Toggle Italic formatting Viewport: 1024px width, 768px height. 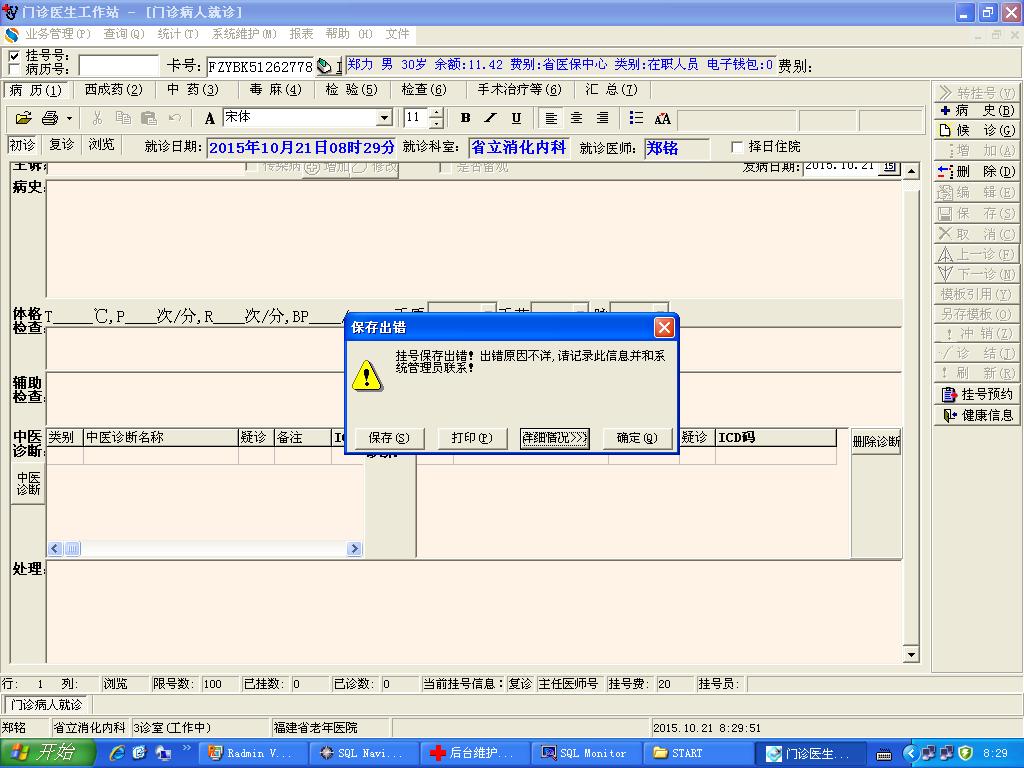(490, 118)
